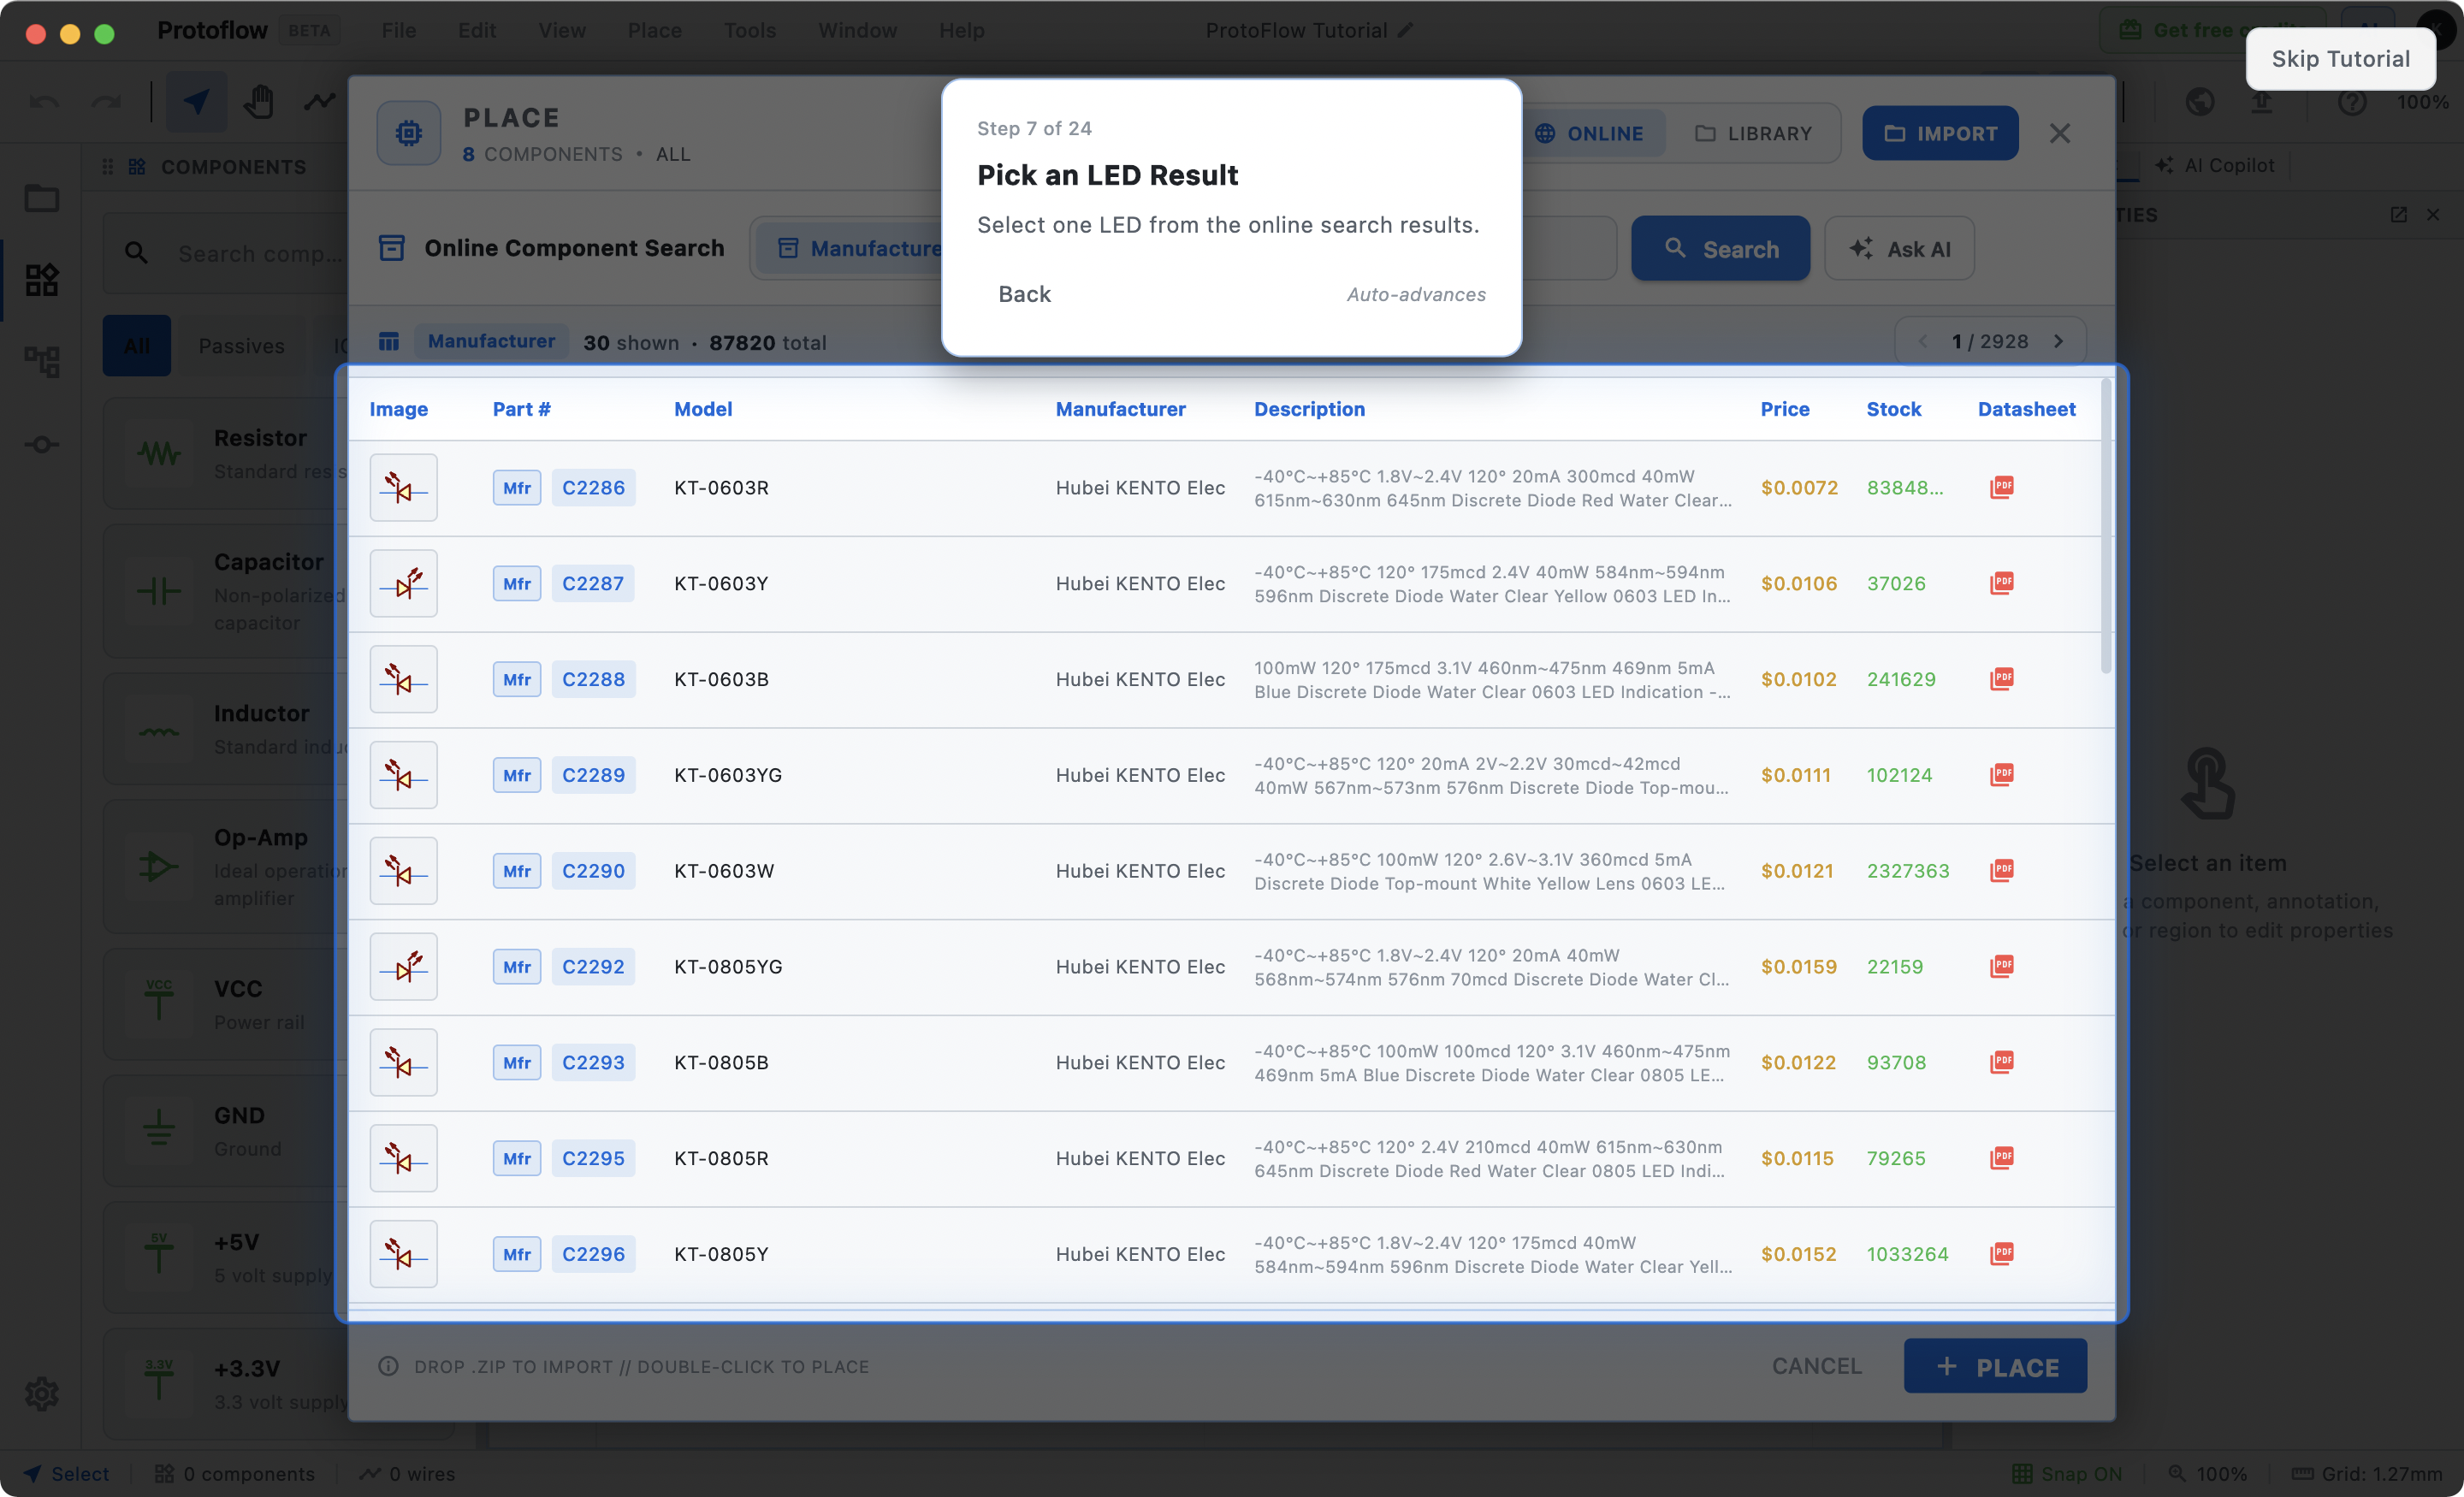Open the KT-0603W datasheet PDF icon
The image size is (2464, 1497).
[2001, 871]
